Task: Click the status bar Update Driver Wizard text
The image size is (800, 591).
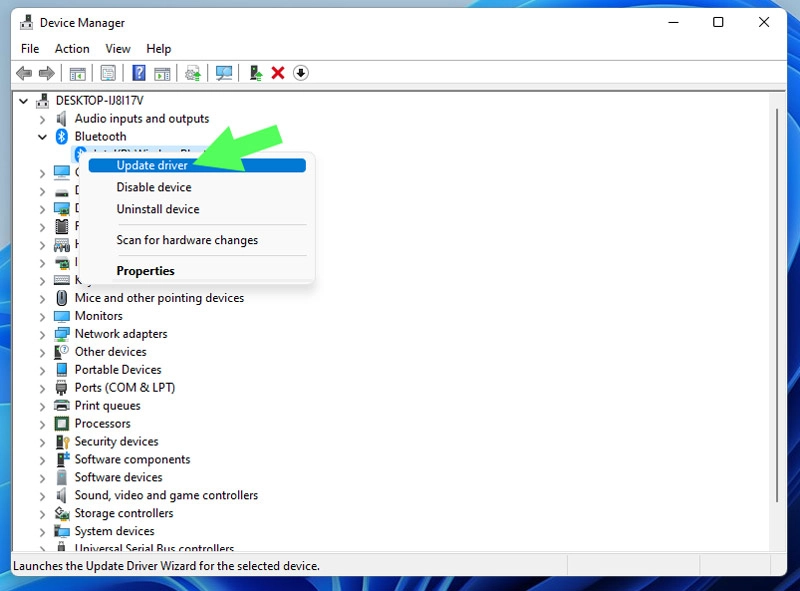Action: pyautogui.click(x=166, y=566)
